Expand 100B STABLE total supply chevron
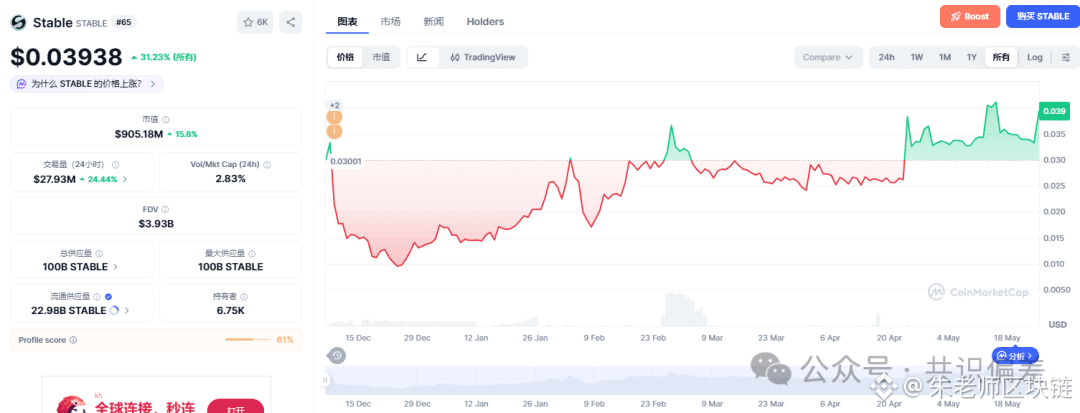Viewport: 1080px width, 413px height. pos(115,266)
